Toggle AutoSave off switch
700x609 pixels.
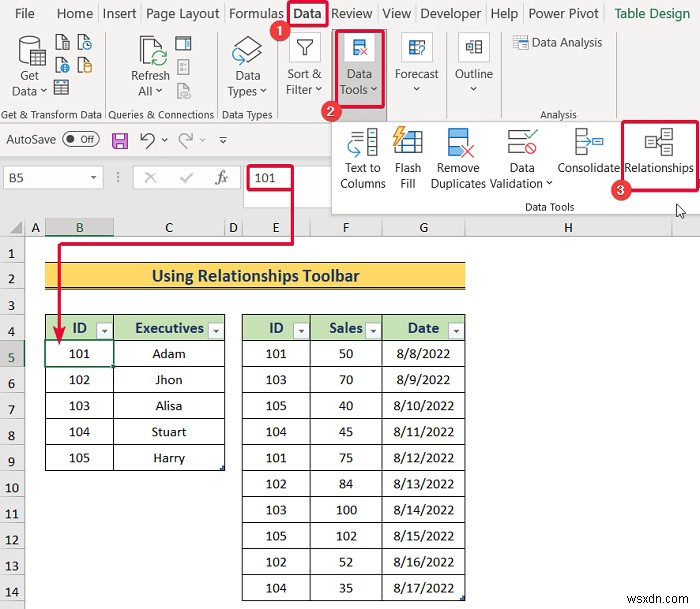coord(81,139)
